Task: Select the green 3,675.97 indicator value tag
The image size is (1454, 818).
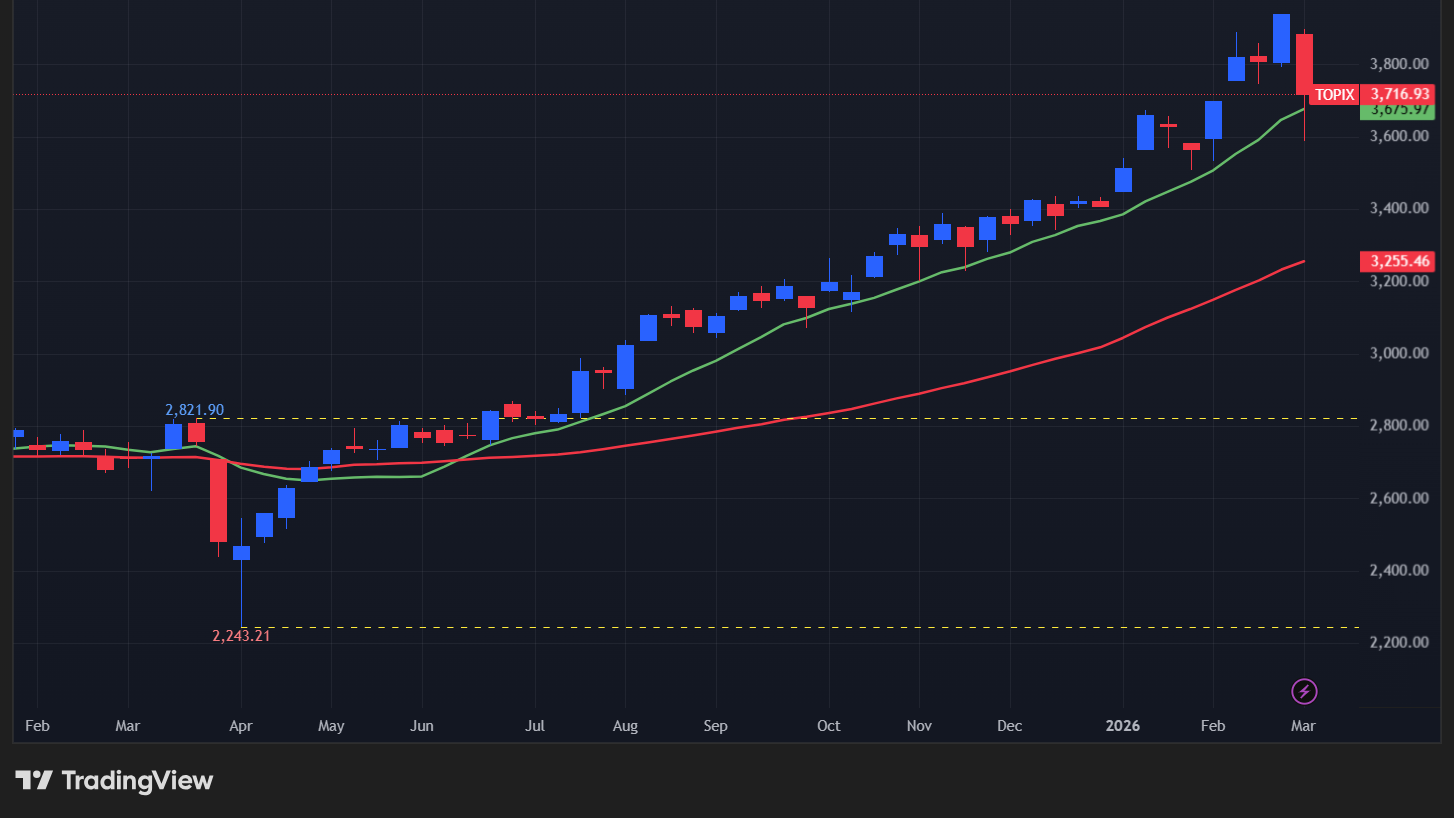Action: [1399, 110]
